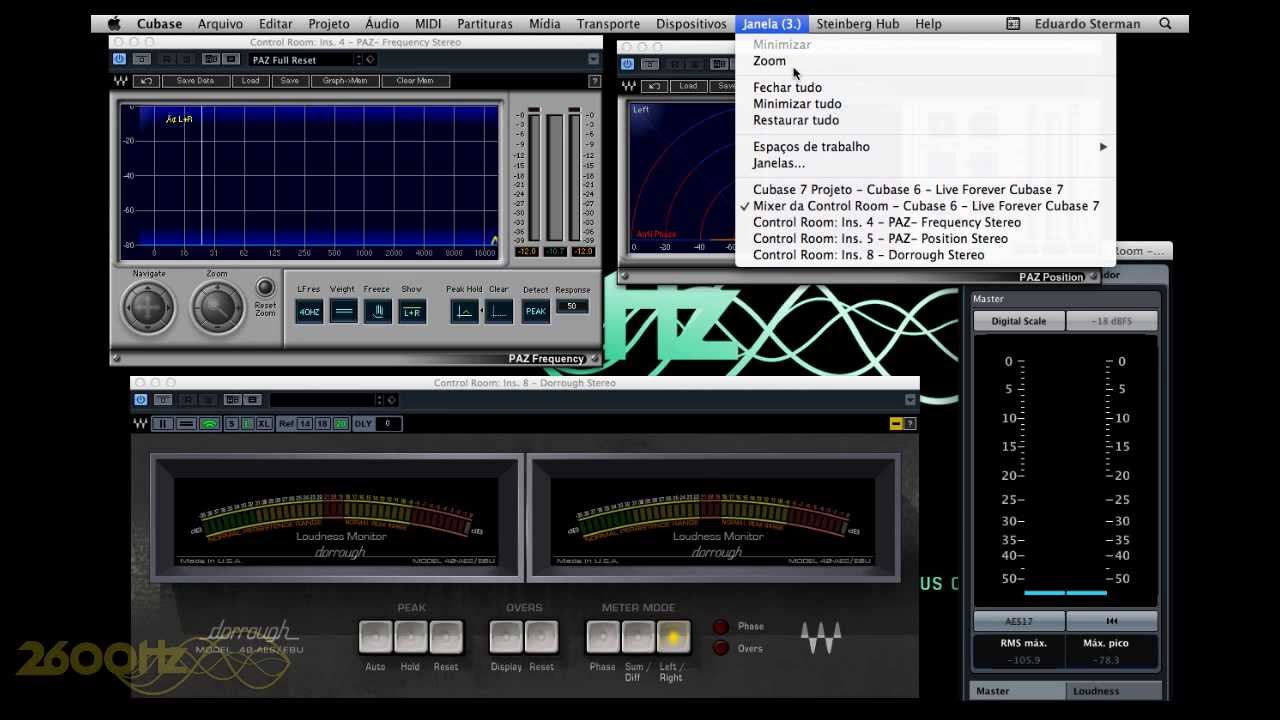Click -18 dBFS scale button

point(1112,321)
